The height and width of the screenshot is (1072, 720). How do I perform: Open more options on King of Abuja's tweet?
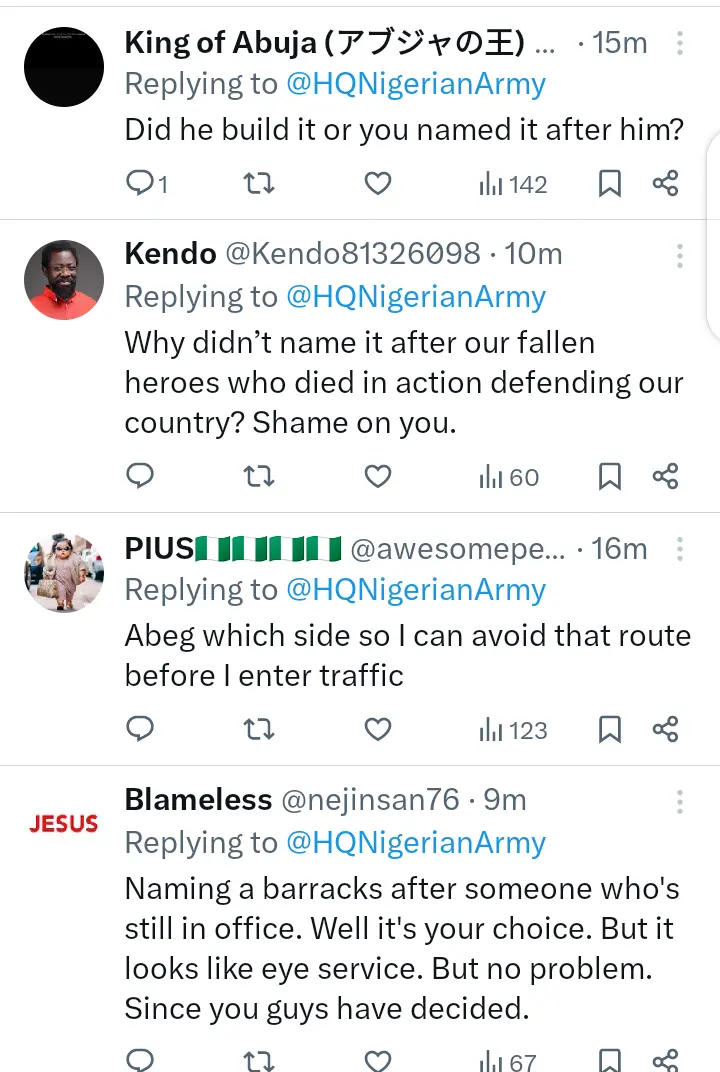coord(680,43)
